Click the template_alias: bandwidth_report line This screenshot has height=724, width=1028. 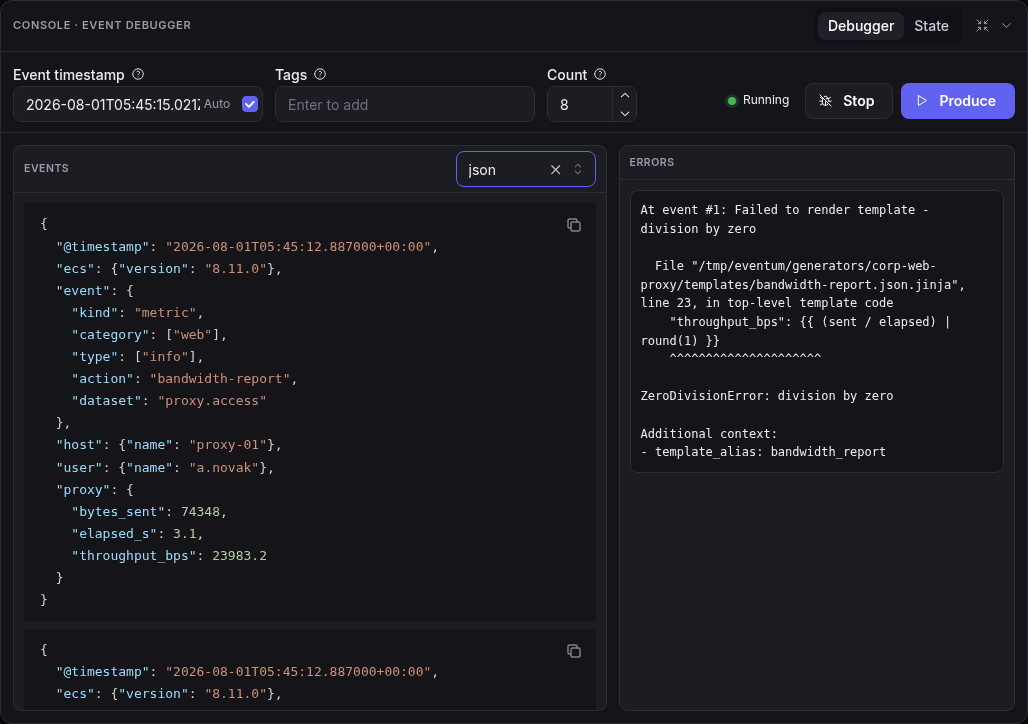coord(763,451)
